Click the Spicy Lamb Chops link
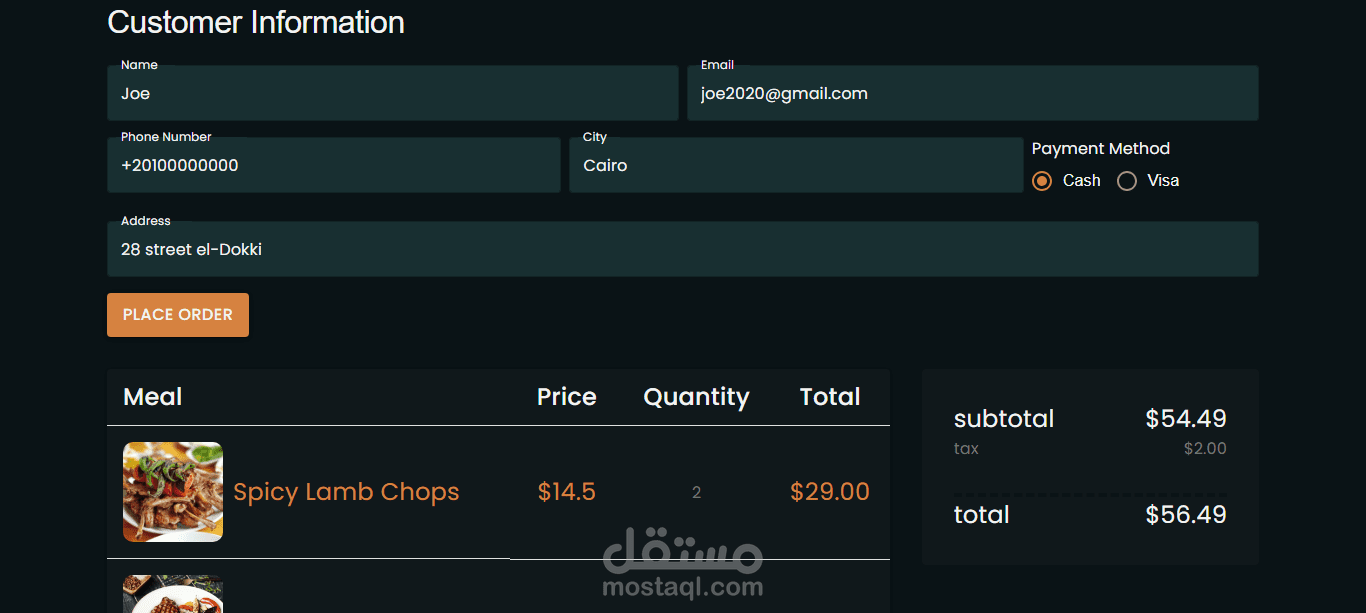The height and width of the screenshot is (613, 1366). click(346, 492)
